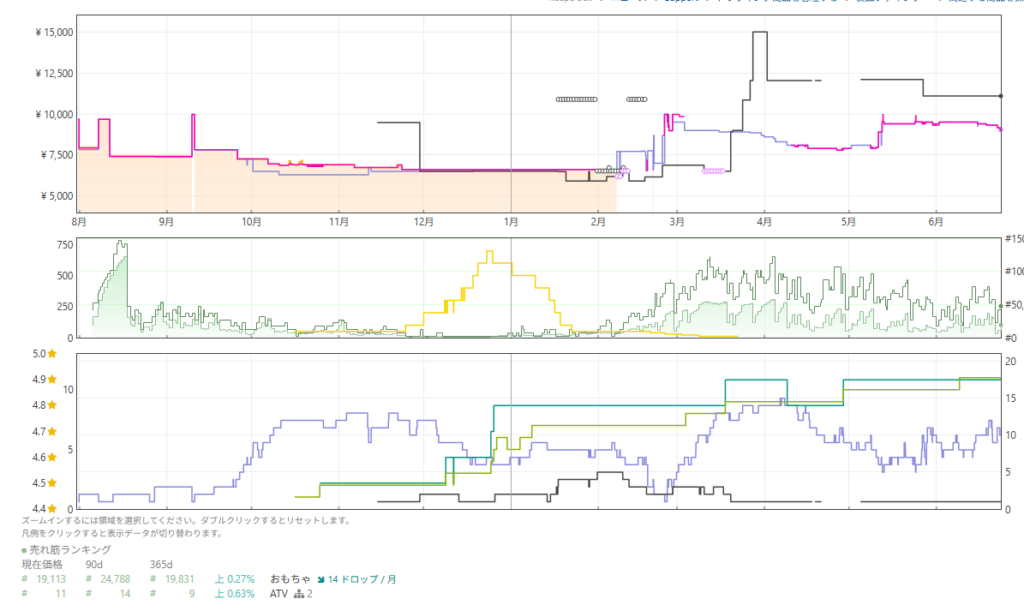Viewport: 1024px width, 605px height.
Task: Click the 8月 month label on the axis
Action: click(x=79, y=222)
